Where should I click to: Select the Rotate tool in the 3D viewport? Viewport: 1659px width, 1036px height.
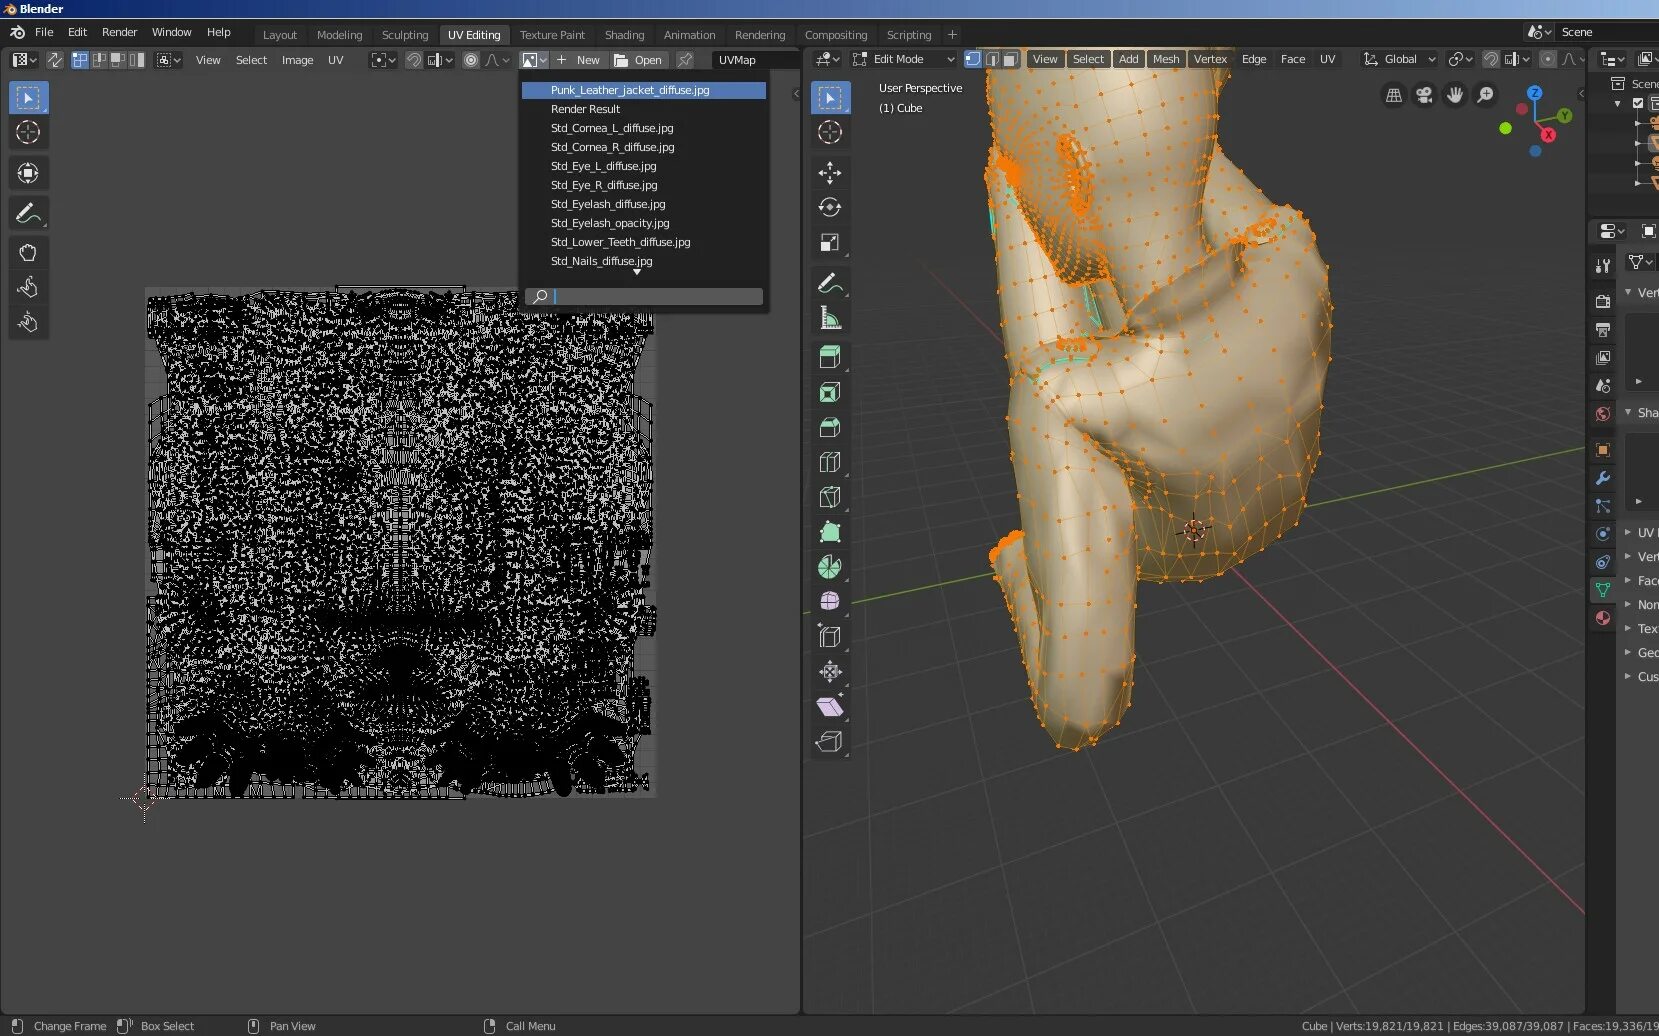point(830,208)
